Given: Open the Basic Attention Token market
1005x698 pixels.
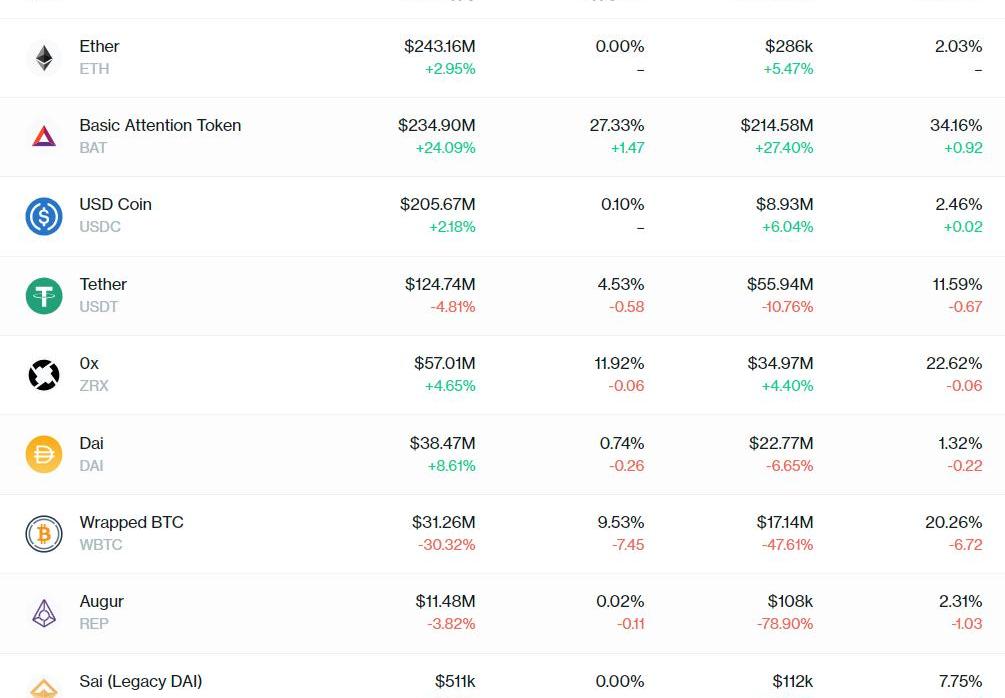Looking at the screenshot, I should coord(160,126).
